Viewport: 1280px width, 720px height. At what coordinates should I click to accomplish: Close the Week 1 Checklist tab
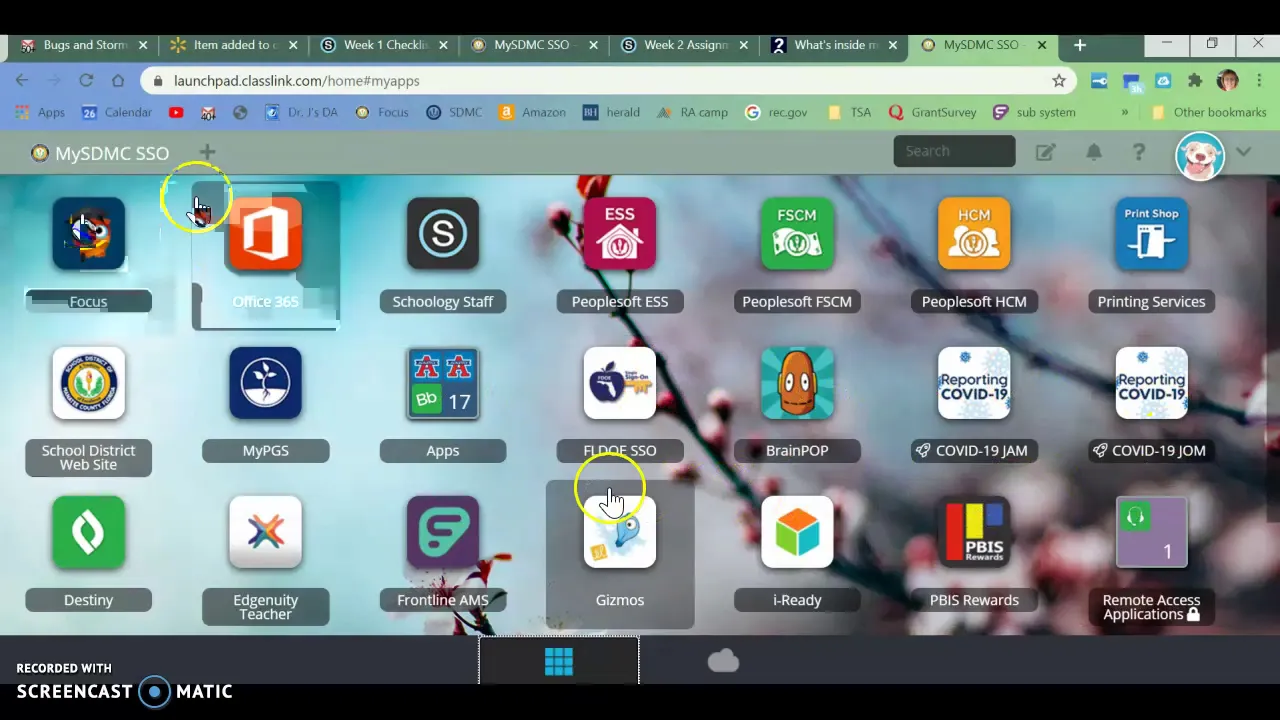click(443, 45)
